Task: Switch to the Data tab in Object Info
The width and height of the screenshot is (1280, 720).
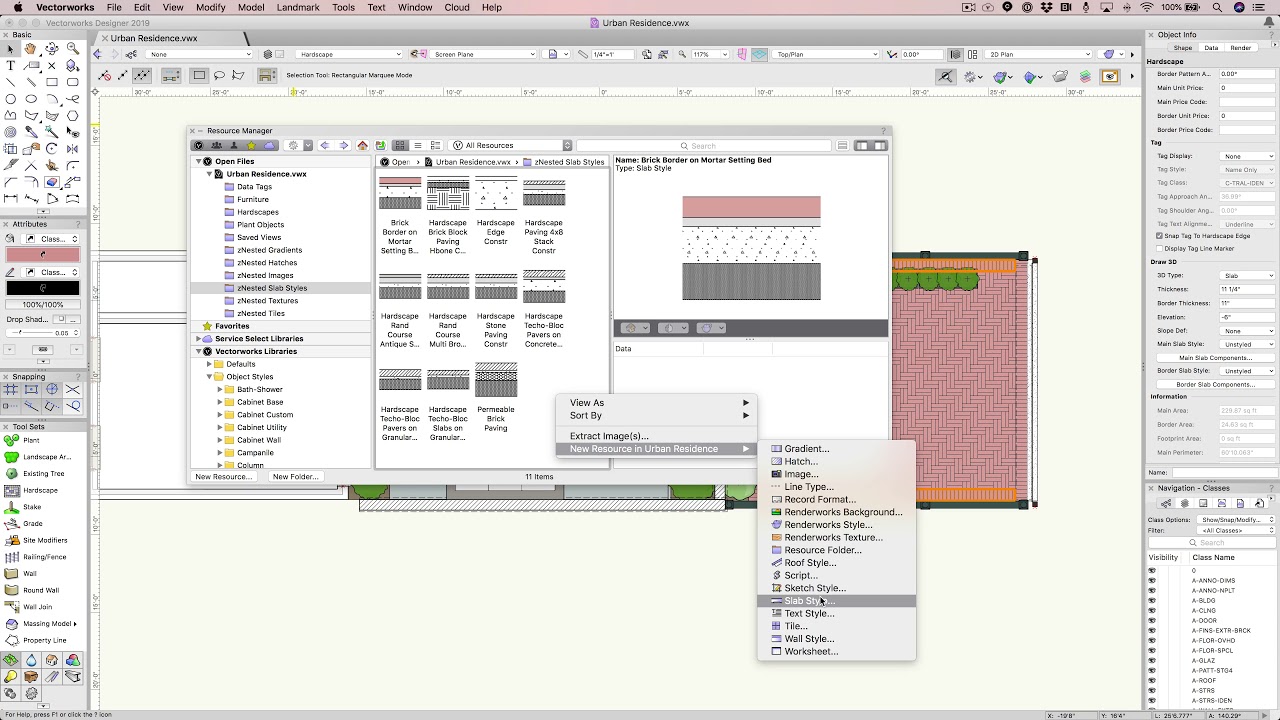Action: [x=1211, y=47]
